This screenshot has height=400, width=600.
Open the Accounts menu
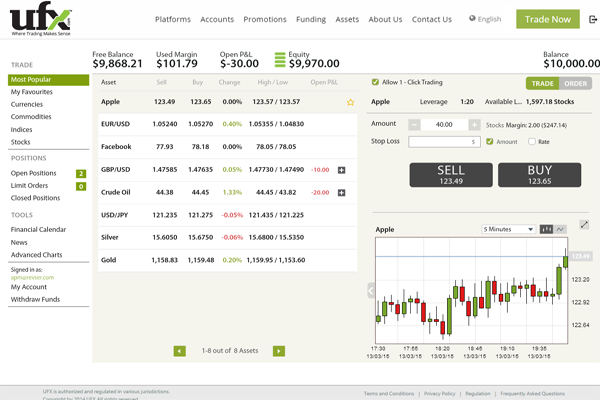pos(217,19)
